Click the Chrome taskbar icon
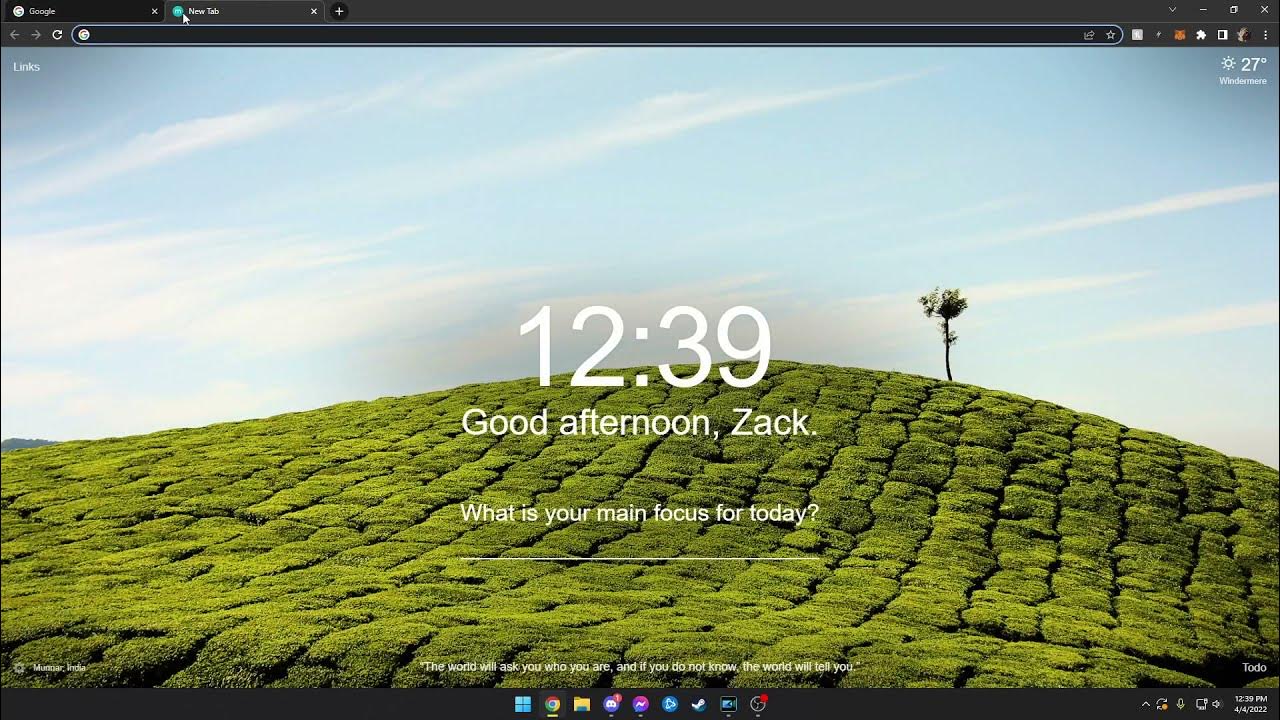1280x720 pixels. click(552, 704)
